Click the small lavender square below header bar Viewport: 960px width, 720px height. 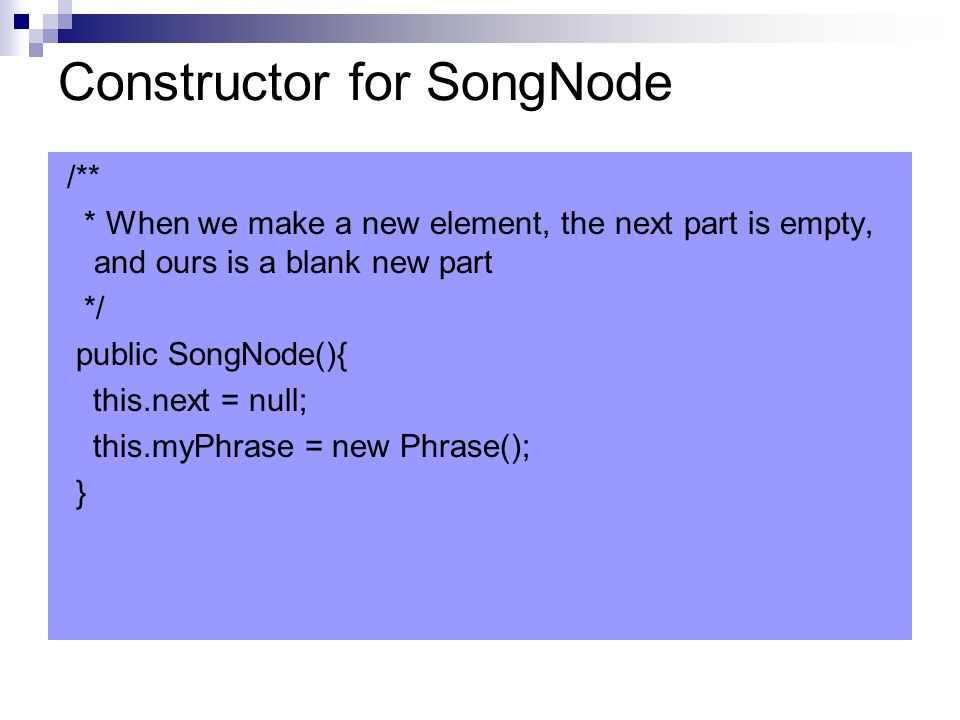point(36,50)
